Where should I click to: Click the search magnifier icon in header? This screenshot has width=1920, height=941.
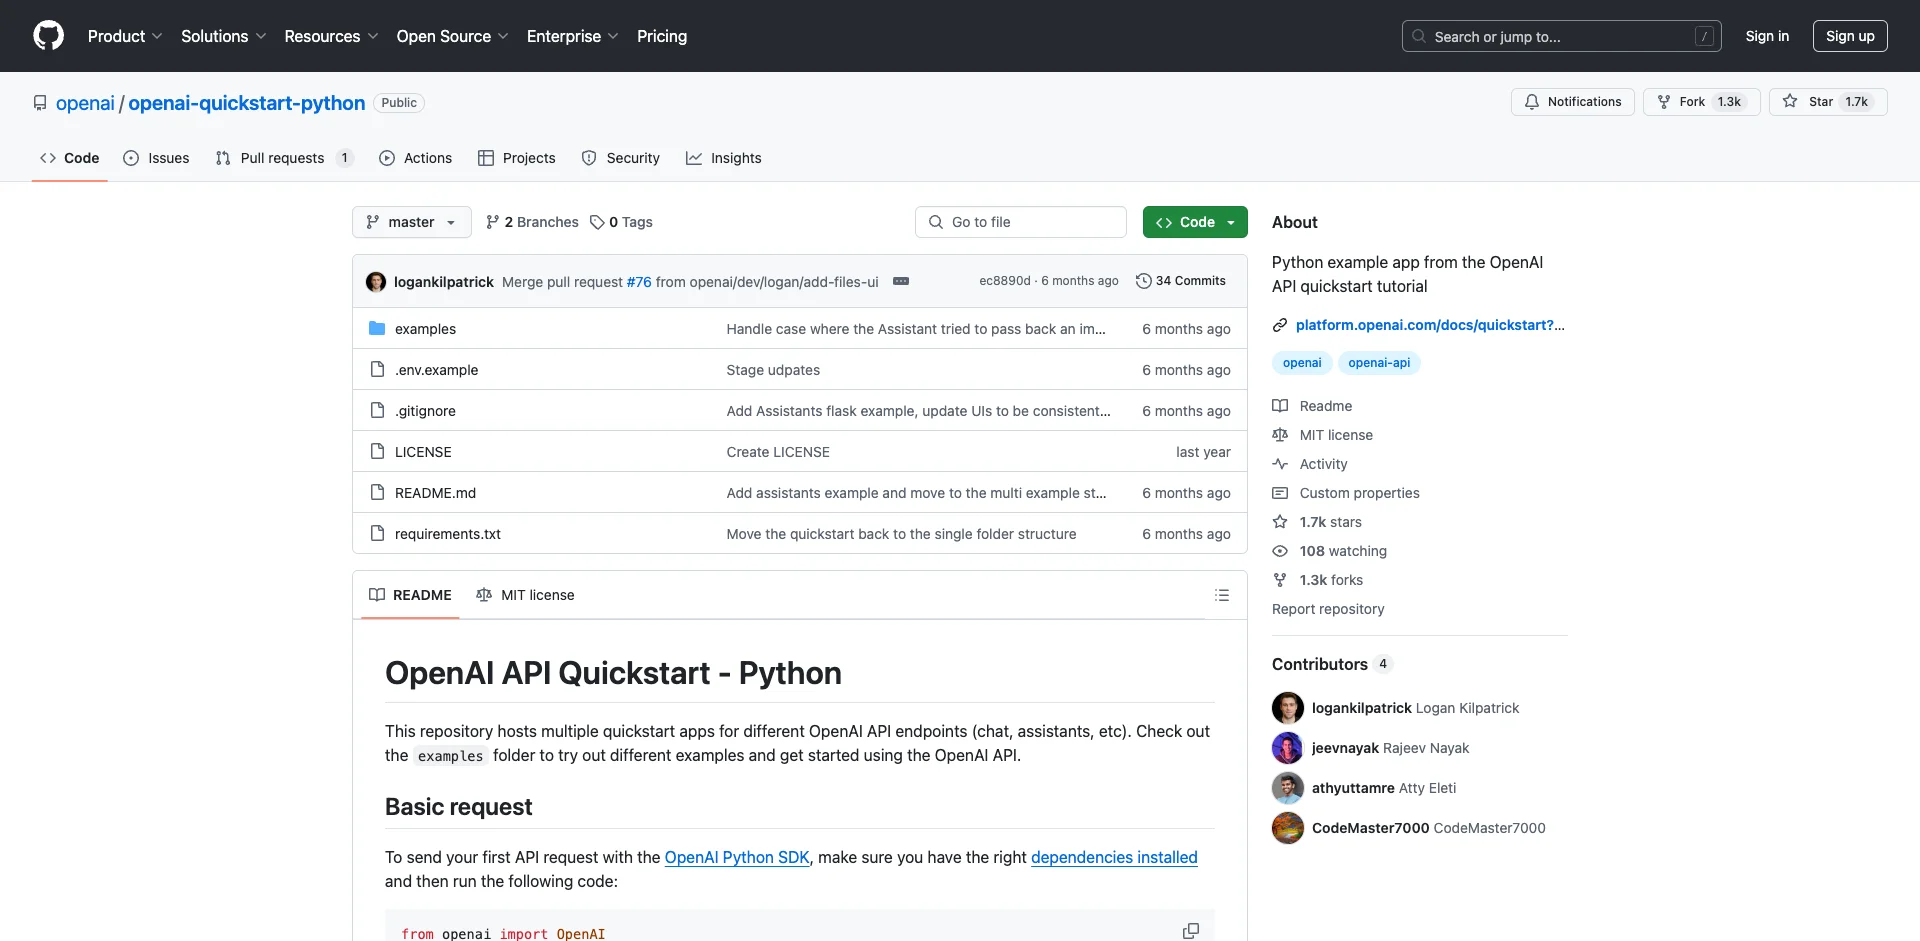(1419, 36)
